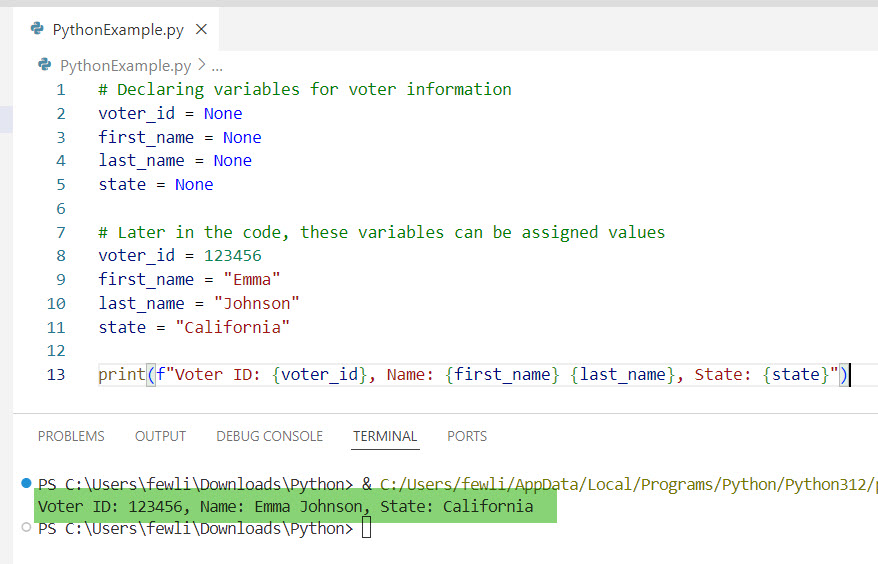Screen dimensions: 878x564
Task: Click line number 6 in the gutter
Action: (60, 209)
